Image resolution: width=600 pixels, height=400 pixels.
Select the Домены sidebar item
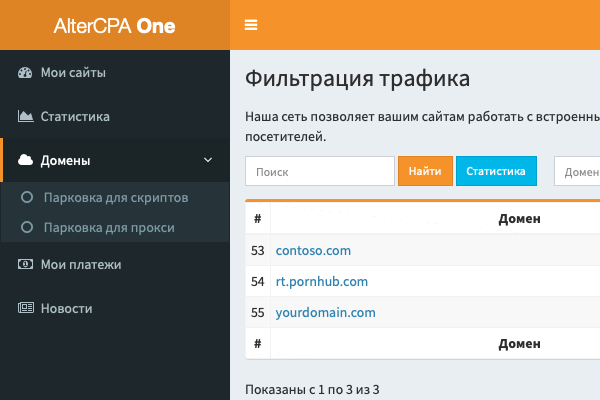(x=115, y=160)
